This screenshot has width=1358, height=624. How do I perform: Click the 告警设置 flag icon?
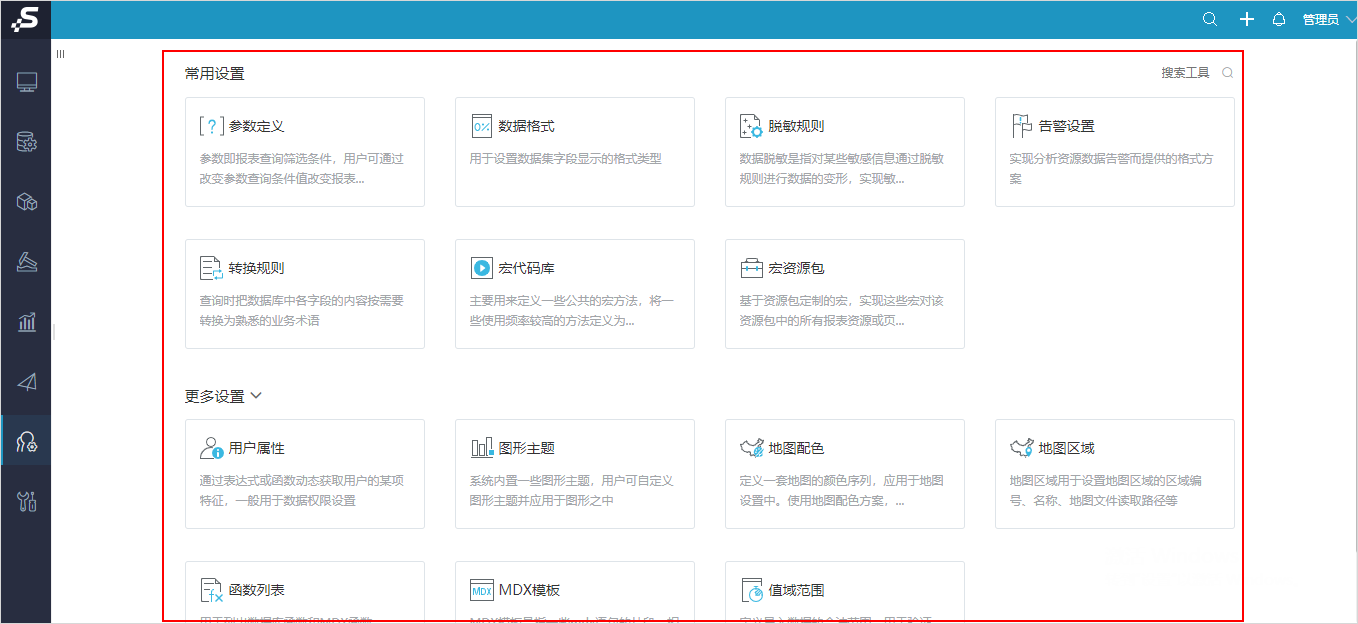[1021, 126]
